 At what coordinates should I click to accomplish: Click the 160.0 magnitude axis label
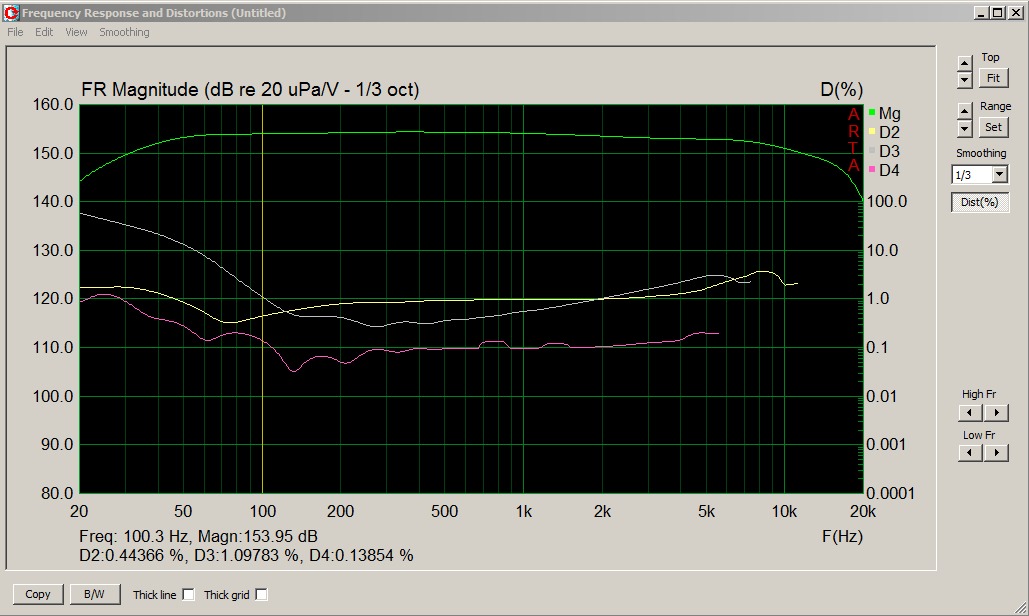pyautogui.click(x=53, y=105)
